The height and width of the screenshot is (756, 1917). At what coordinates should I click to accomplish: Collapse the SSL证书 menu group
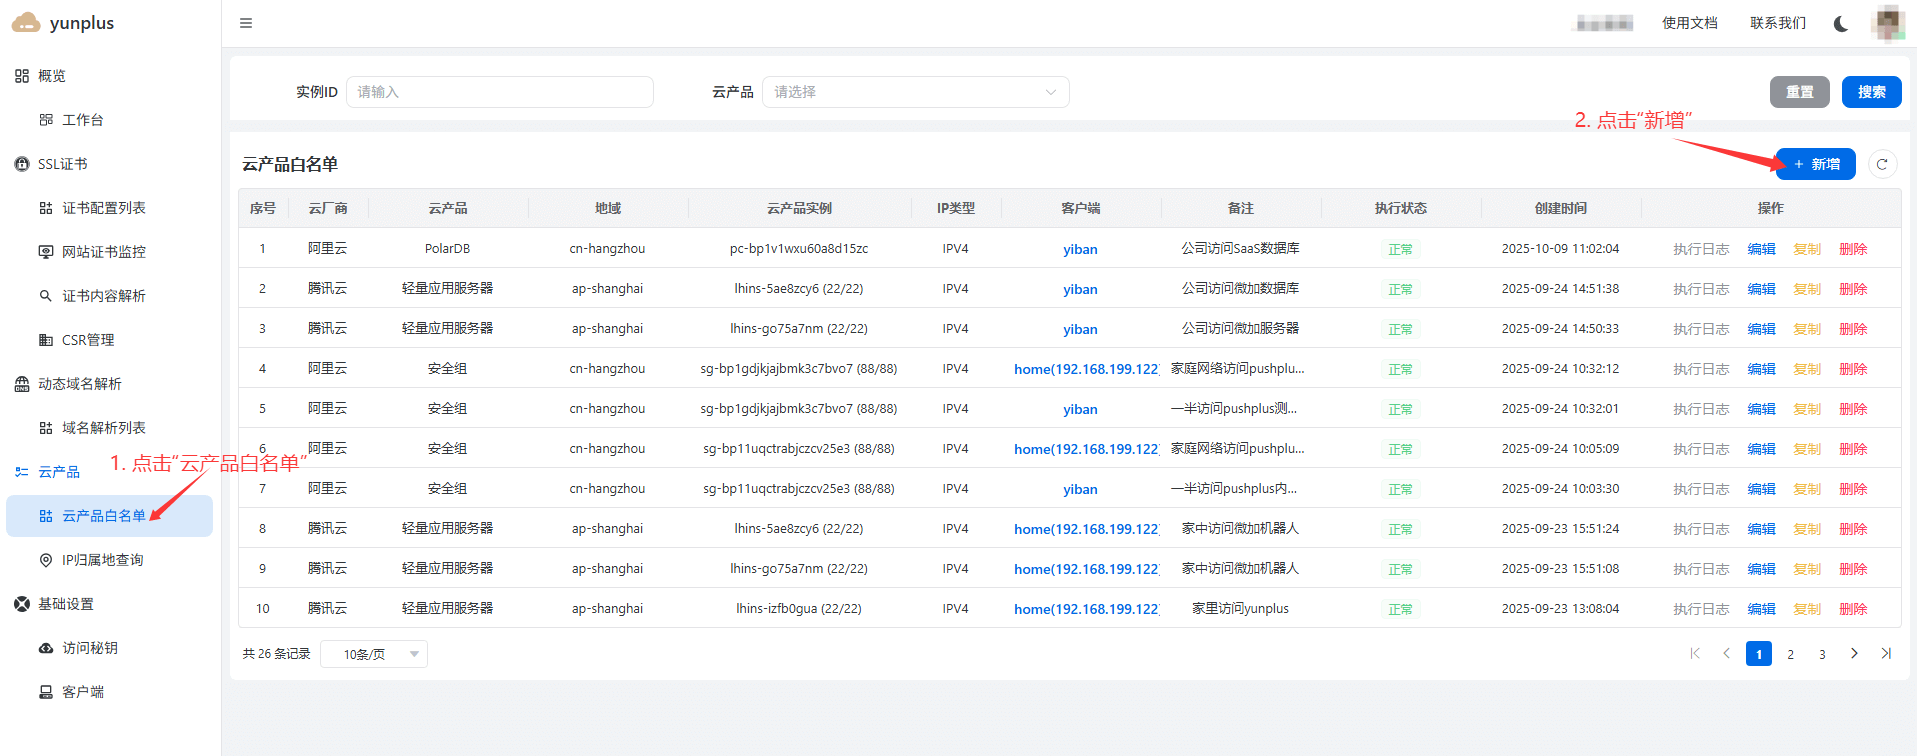(62, 164)
